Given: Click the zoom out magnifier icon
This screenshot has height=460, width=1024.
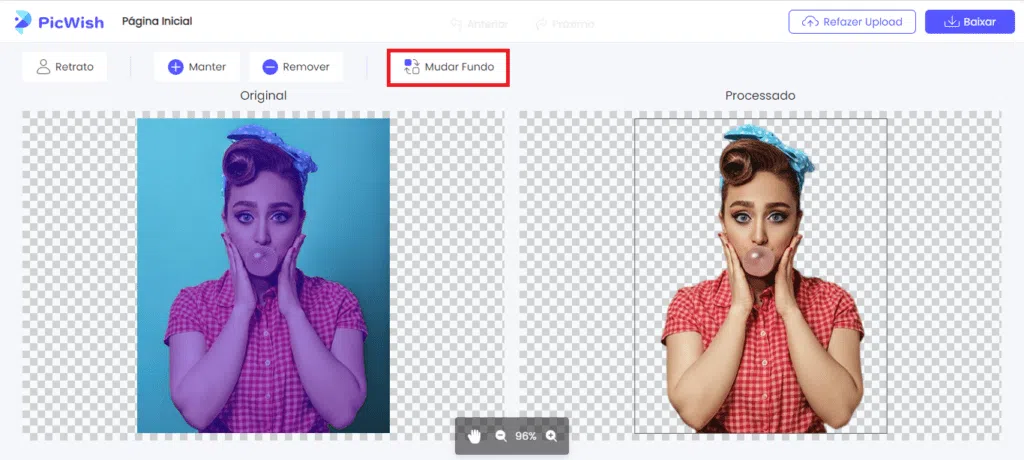Looking at the screenshot, I should click(501, 436).
